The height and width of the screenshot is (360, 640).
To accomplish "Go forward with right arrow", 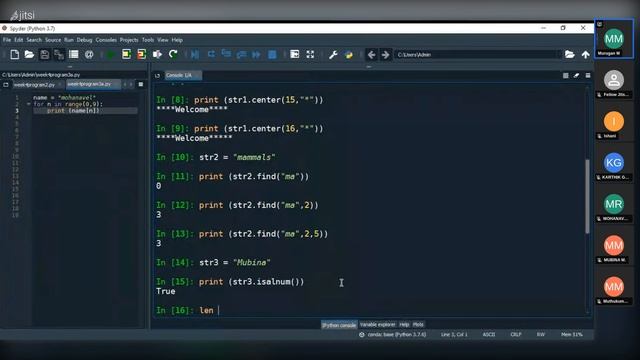I will point(385,54).
